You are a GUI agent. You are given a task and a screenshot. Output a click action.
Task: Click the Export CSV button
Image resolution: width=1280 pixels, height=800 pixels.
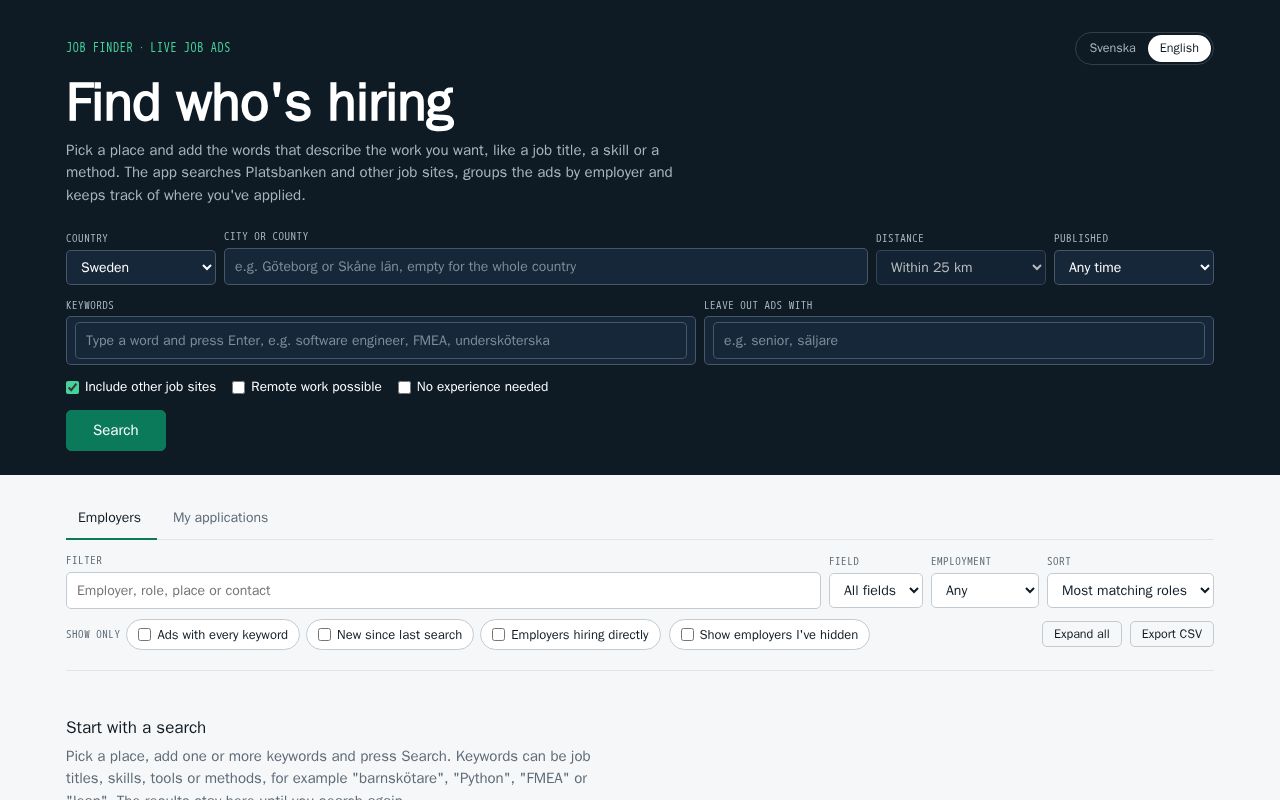coord(1172,634)
